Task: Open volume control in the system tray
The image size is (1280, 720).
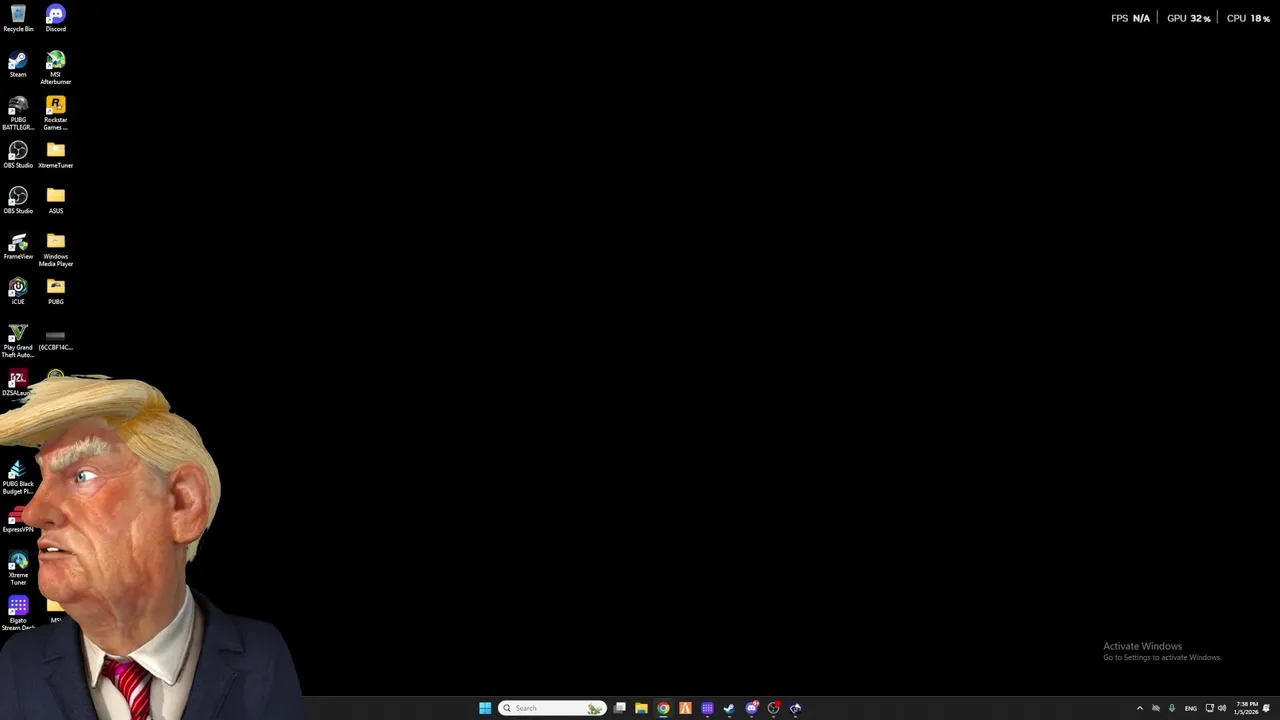Action: coord(1222,708)
